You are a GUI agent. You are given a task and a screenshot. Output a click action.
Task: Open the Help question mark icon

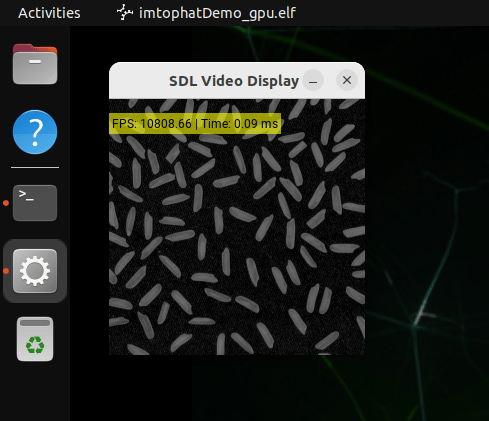click(35, 132)
